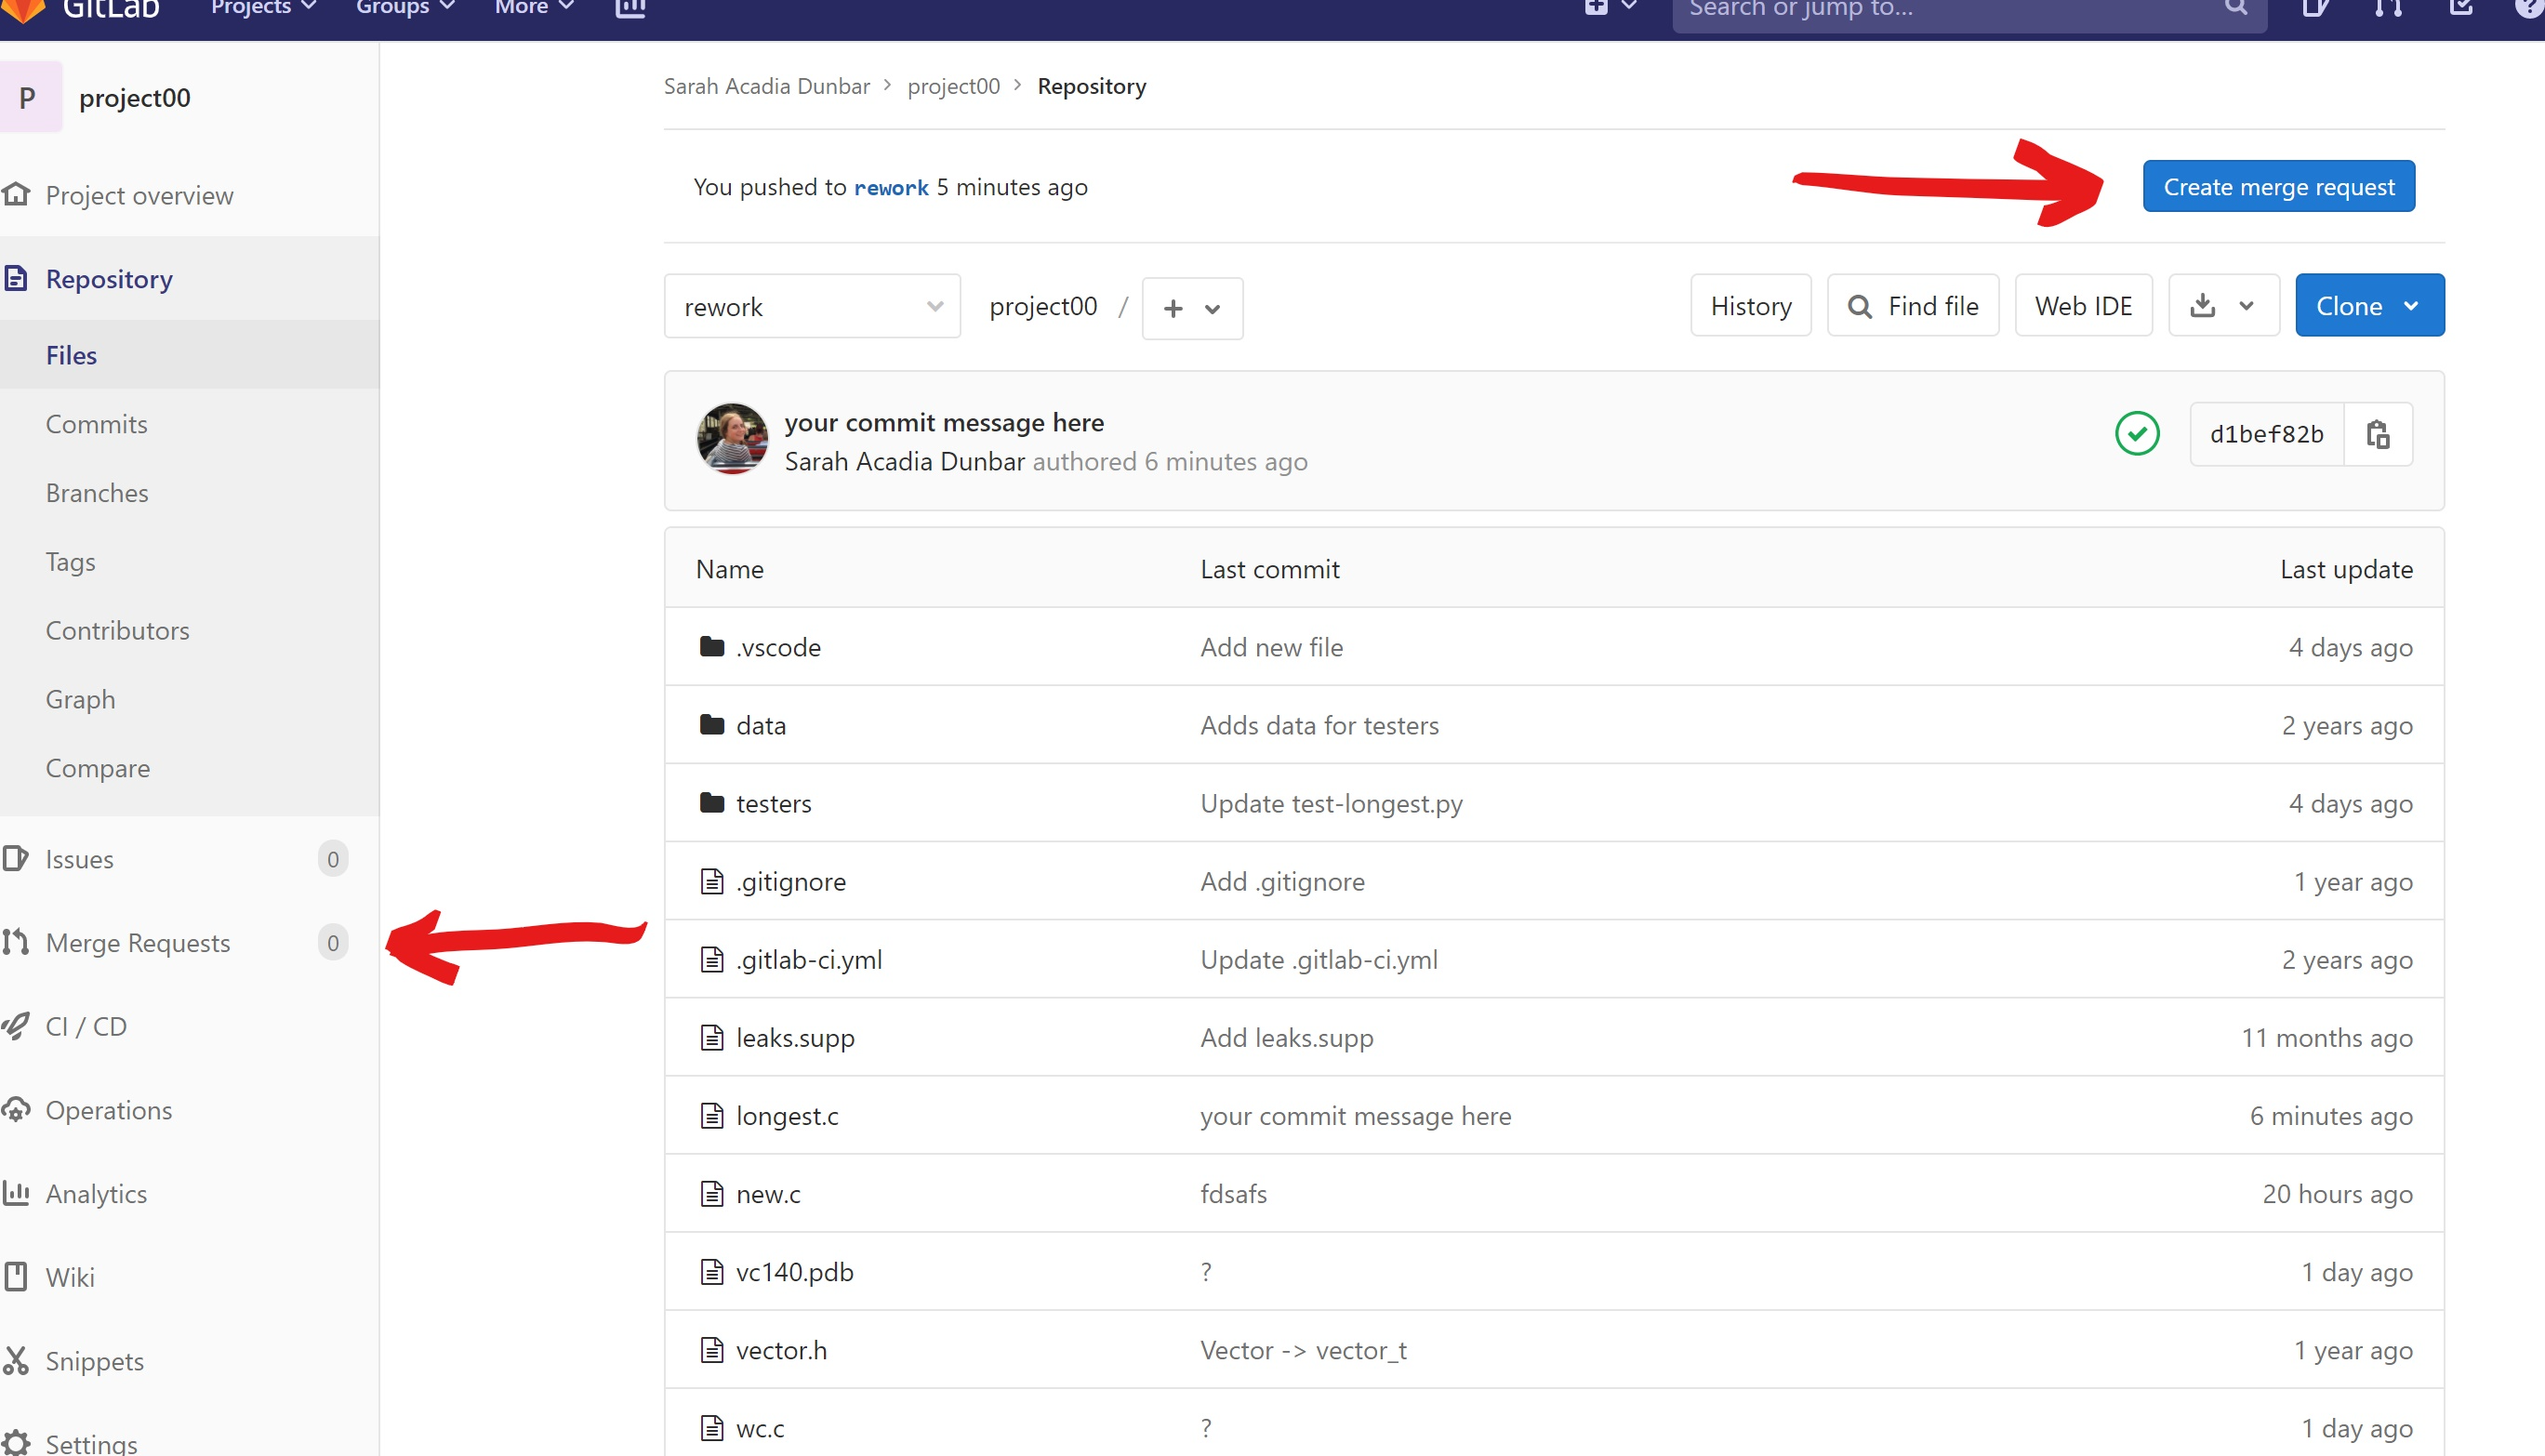
Task: Select Commits in the Repository submenu
Action: (96, 424)
